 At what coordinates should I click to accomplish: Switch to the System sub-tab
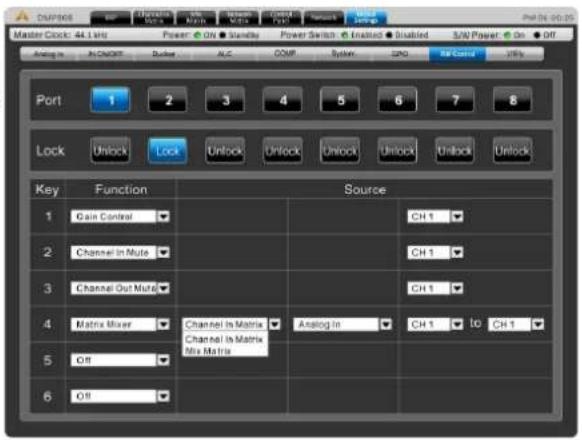tap(342, 54)
